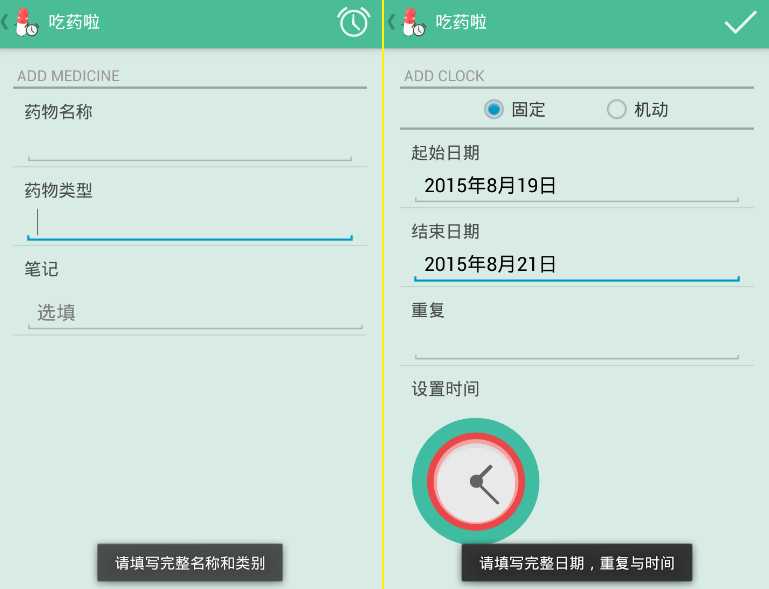Tap 吃药啦 title in right header
This screenshot has width=769, height=589.
pyautogui.click(x=461, y=22)
